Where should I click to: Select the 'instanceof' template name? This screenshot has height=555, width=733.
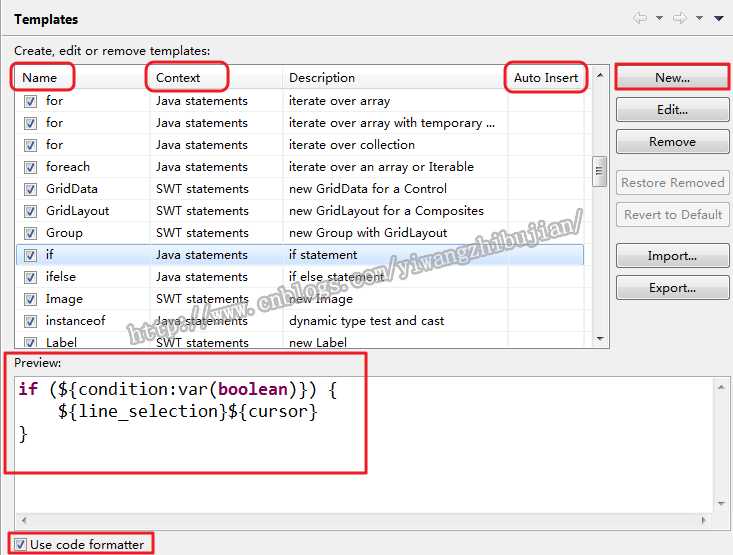[75, 321]
